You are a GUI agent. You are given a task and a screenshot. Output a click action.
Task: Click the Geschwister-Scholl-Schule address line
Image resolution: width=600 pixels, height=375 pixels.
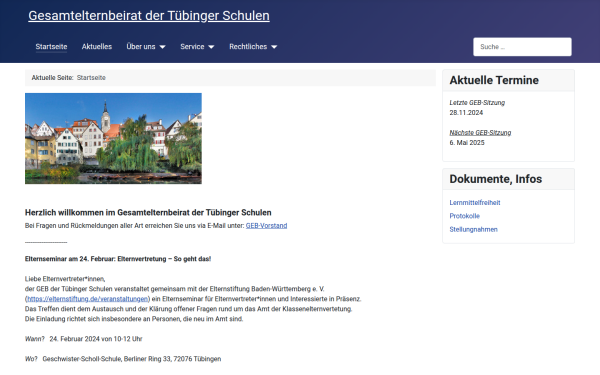pos(132,359)
